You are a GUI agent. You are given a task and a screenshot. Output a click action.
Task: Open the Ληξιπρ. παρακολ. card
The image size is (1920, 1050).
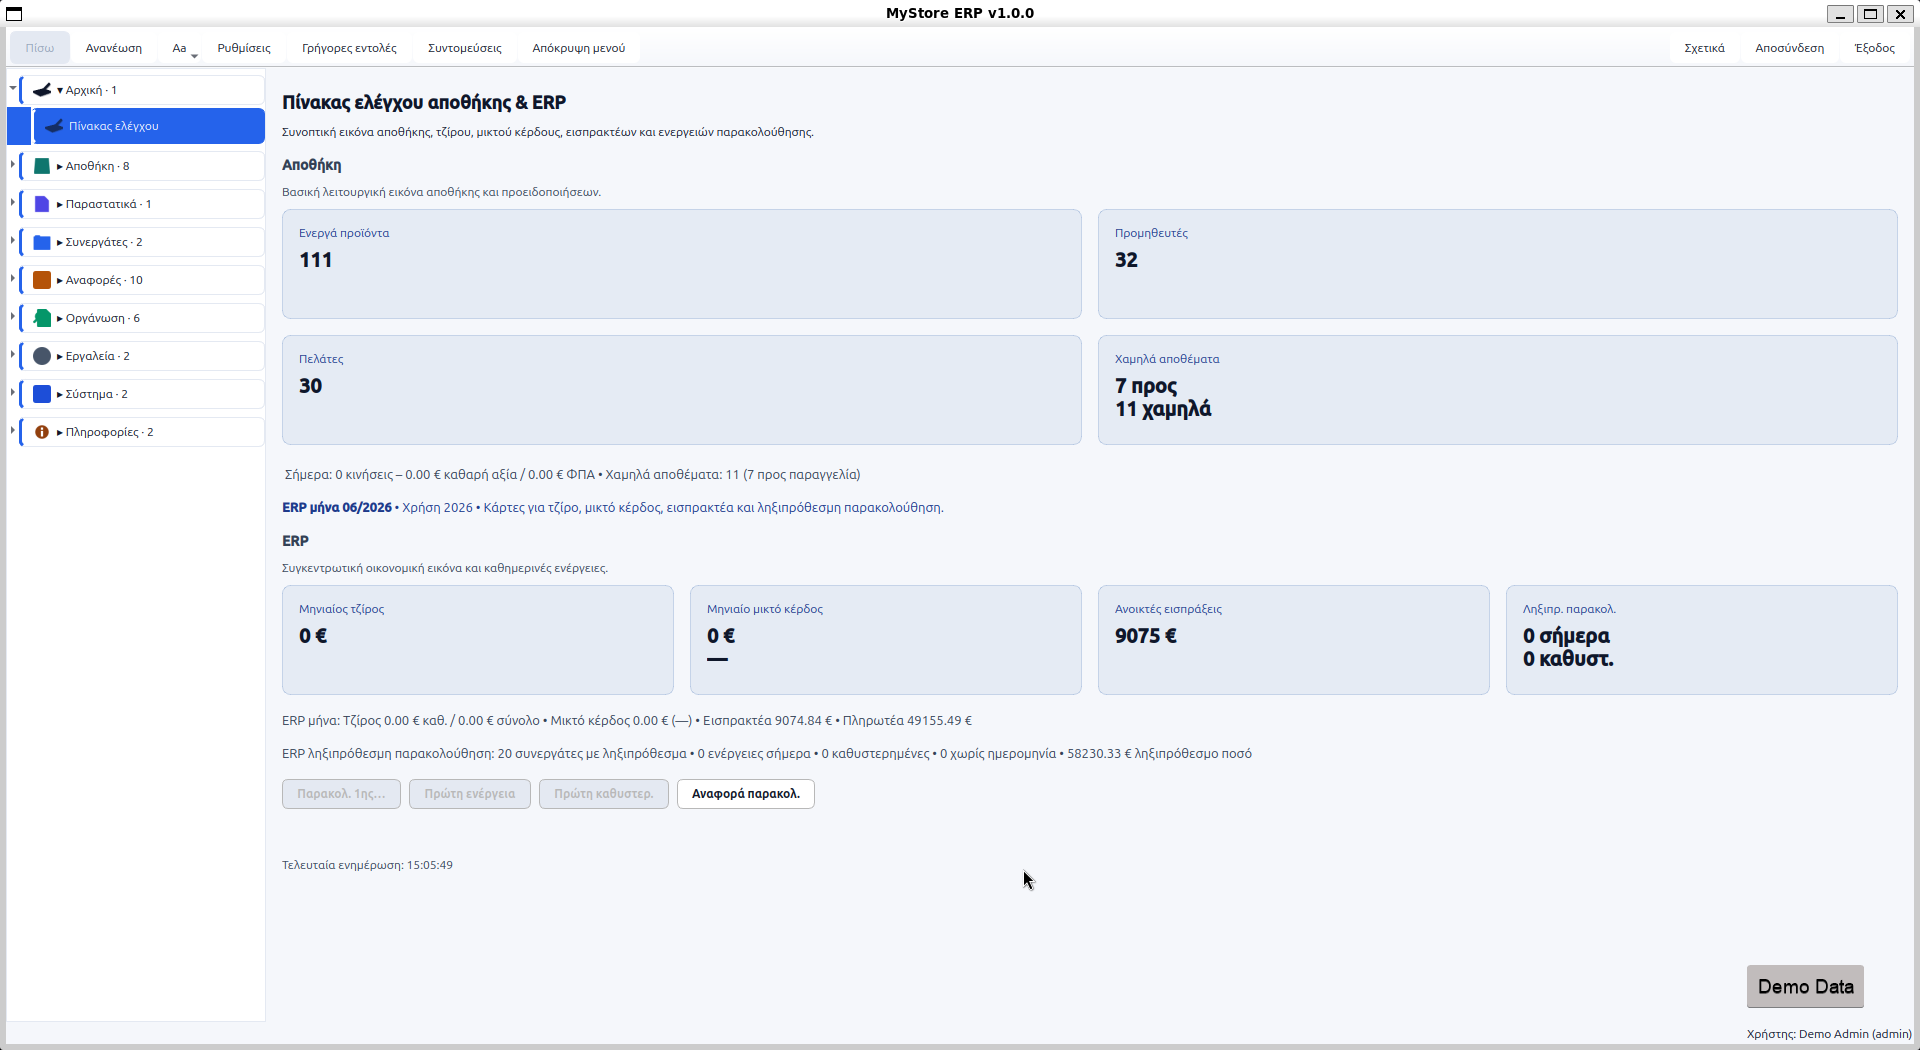click(x=1702, y=640)
